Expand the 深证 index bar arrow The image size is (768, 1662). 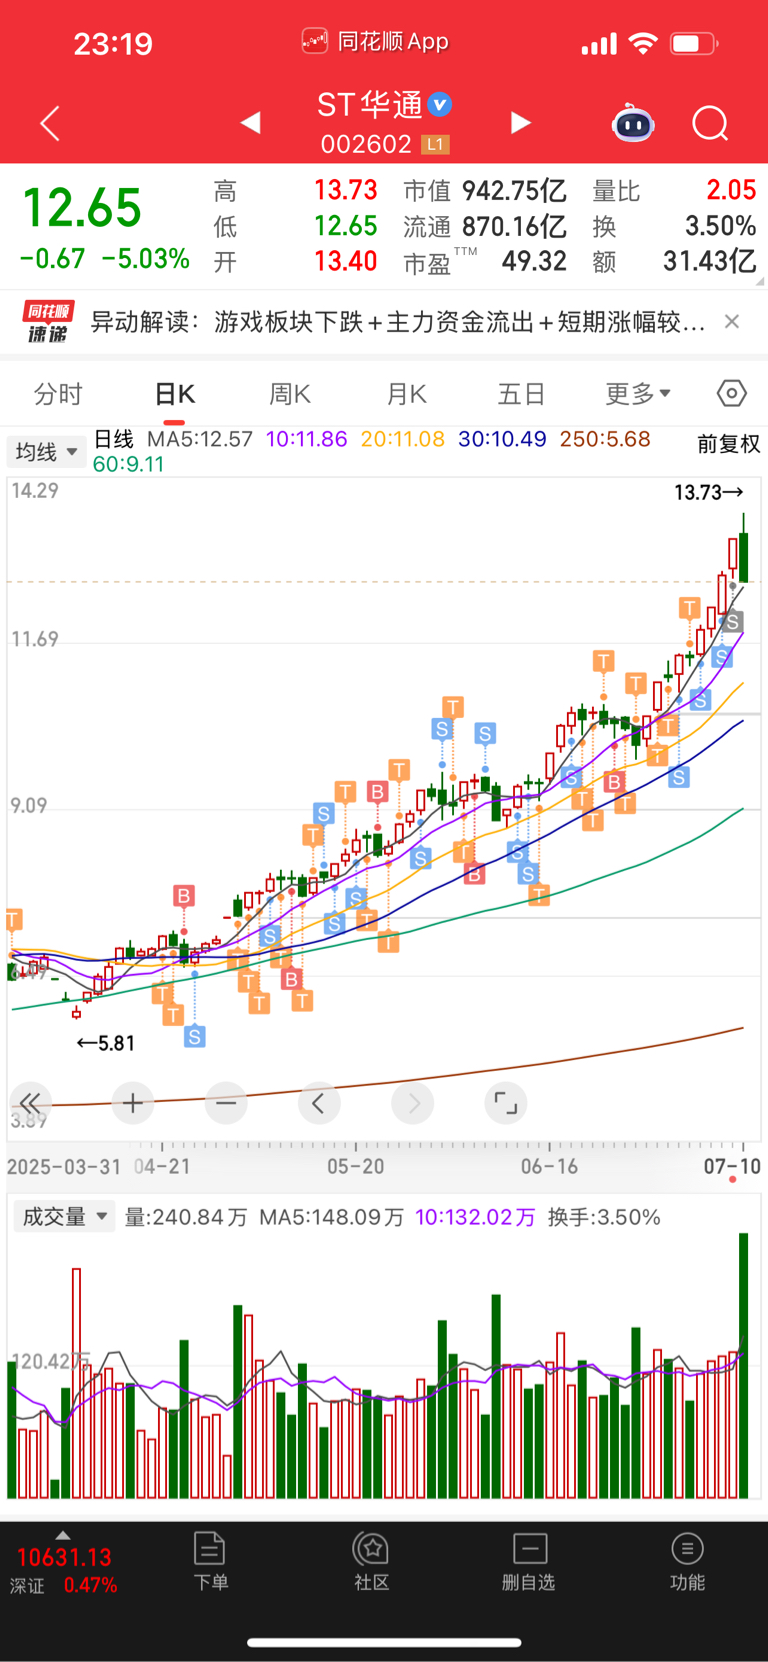(x=63, y=1535)
